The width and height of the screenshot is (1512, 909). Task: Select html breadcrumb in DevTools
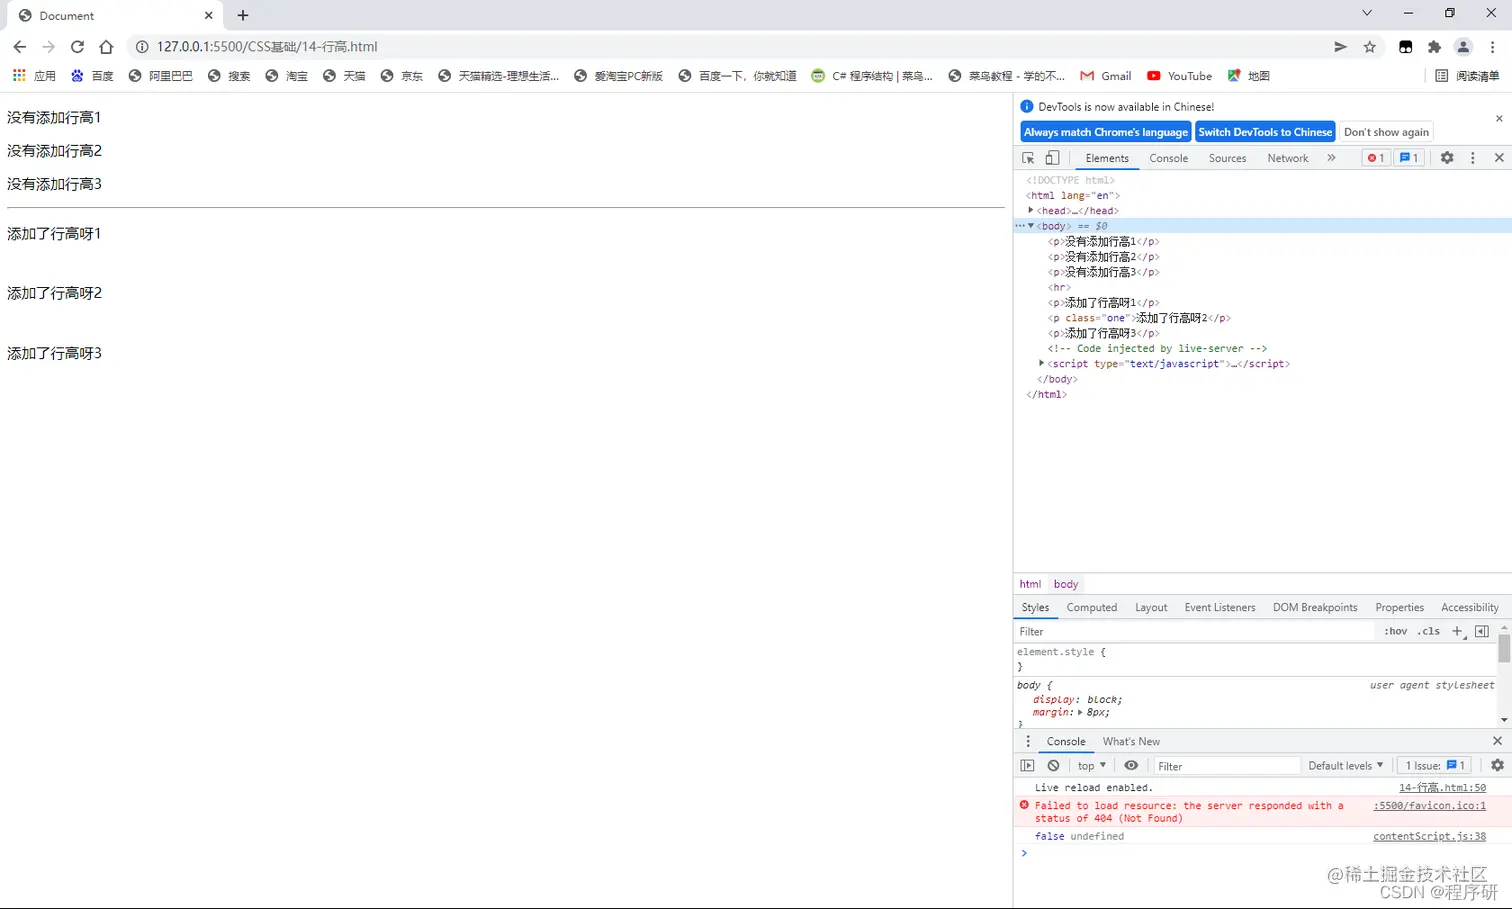coord(1030,584)
